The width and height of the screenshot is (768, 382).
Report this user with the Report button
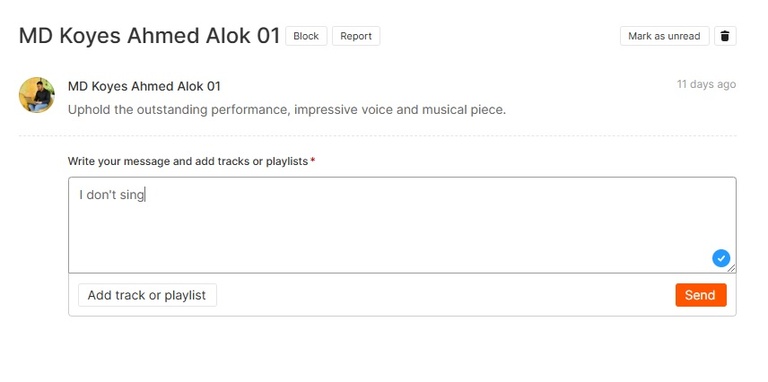356,36
